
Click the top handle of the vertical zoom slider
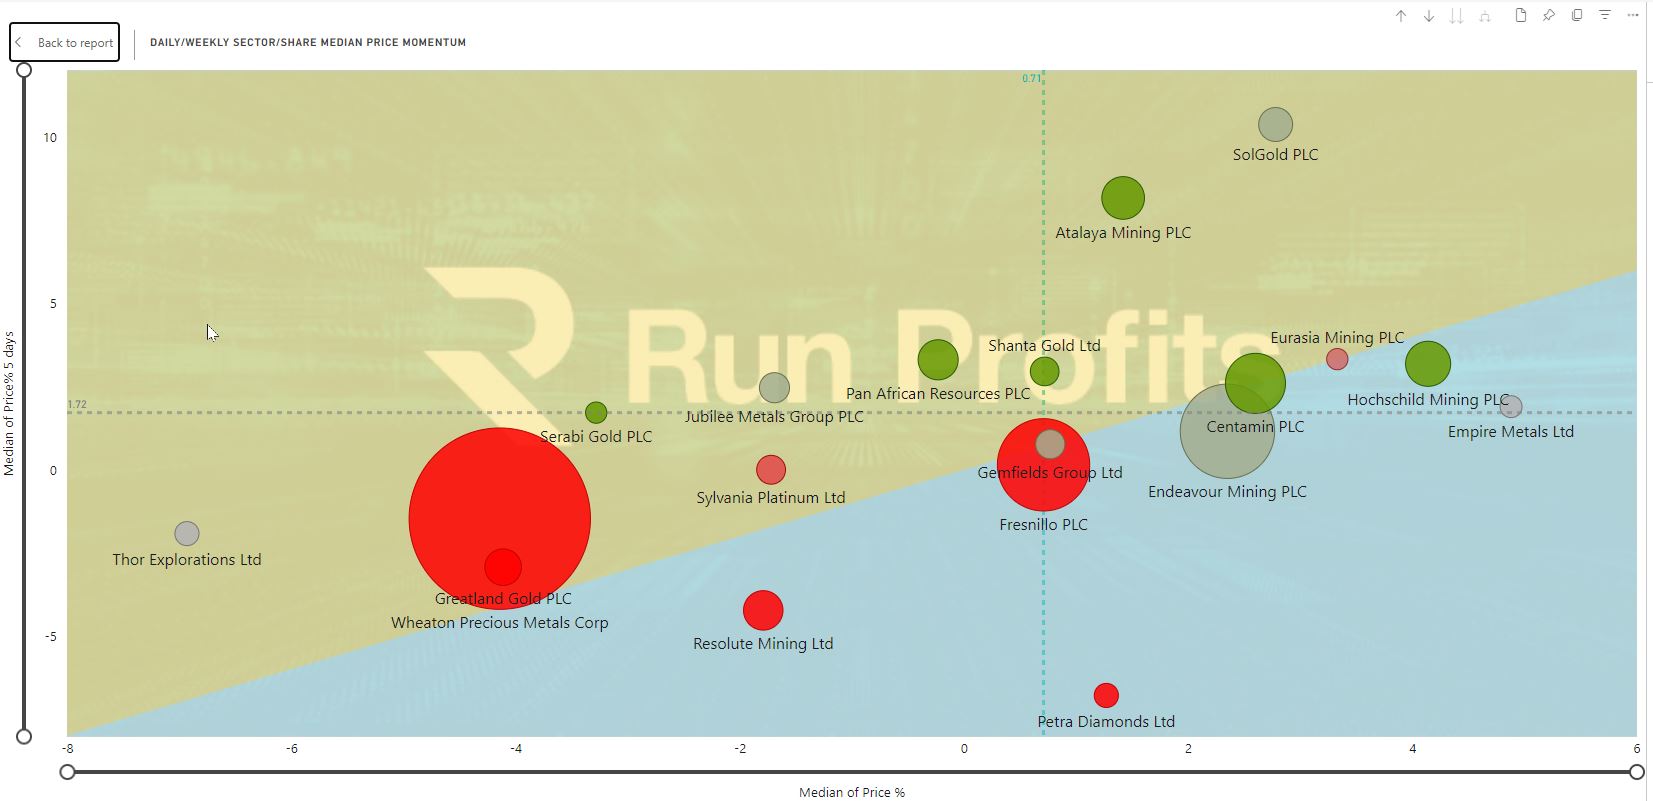(24, 70)
